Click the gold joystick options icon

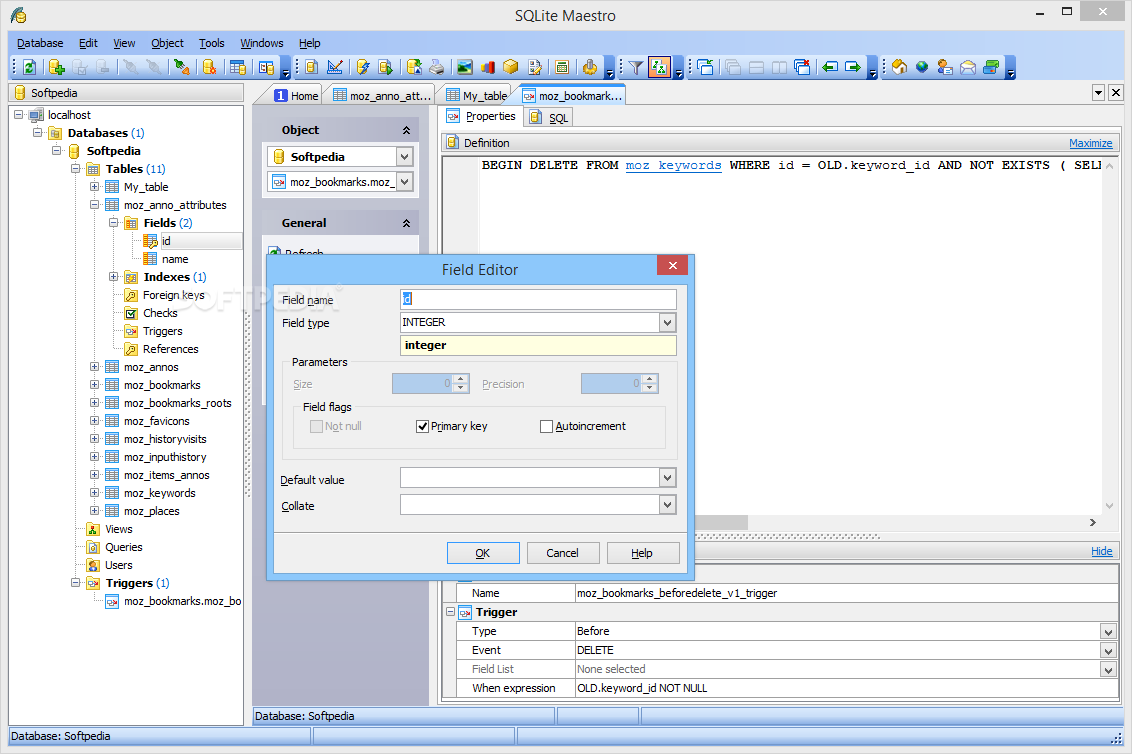(590, 67)
